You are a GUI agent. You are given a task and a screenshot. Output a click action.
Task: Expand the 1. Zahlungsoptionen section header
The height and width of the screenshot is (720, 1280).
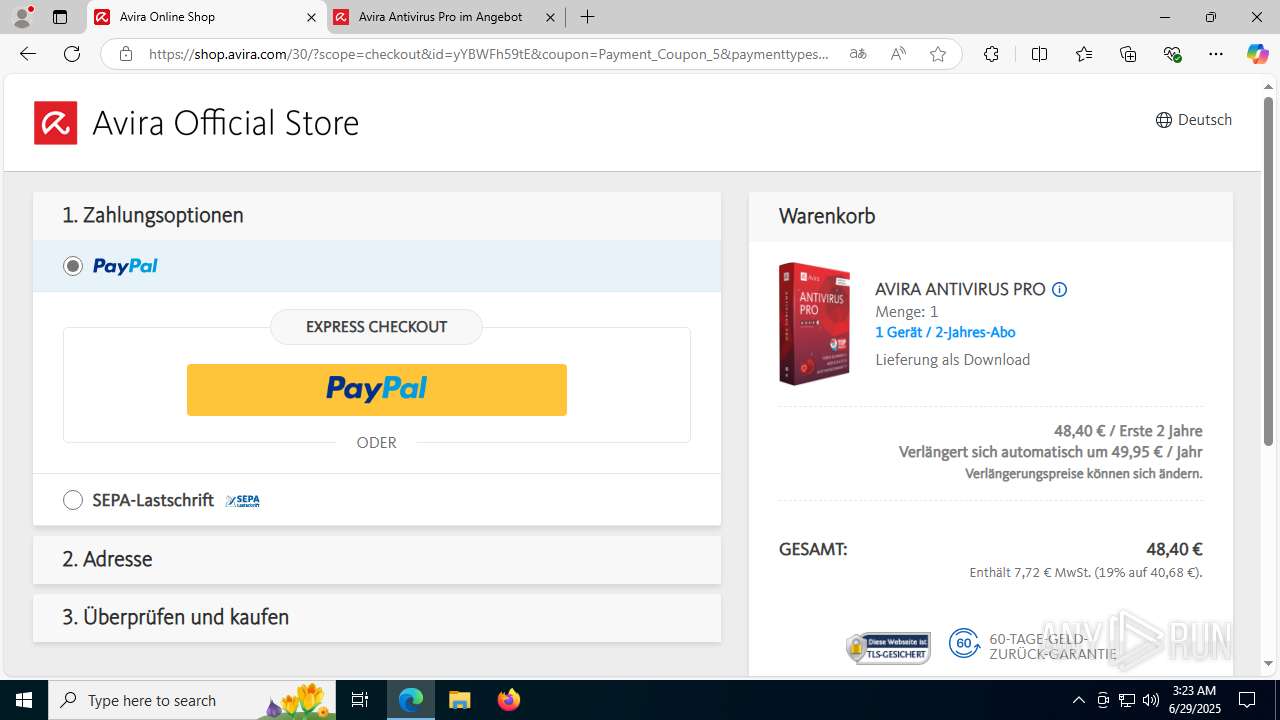point(377,215)
